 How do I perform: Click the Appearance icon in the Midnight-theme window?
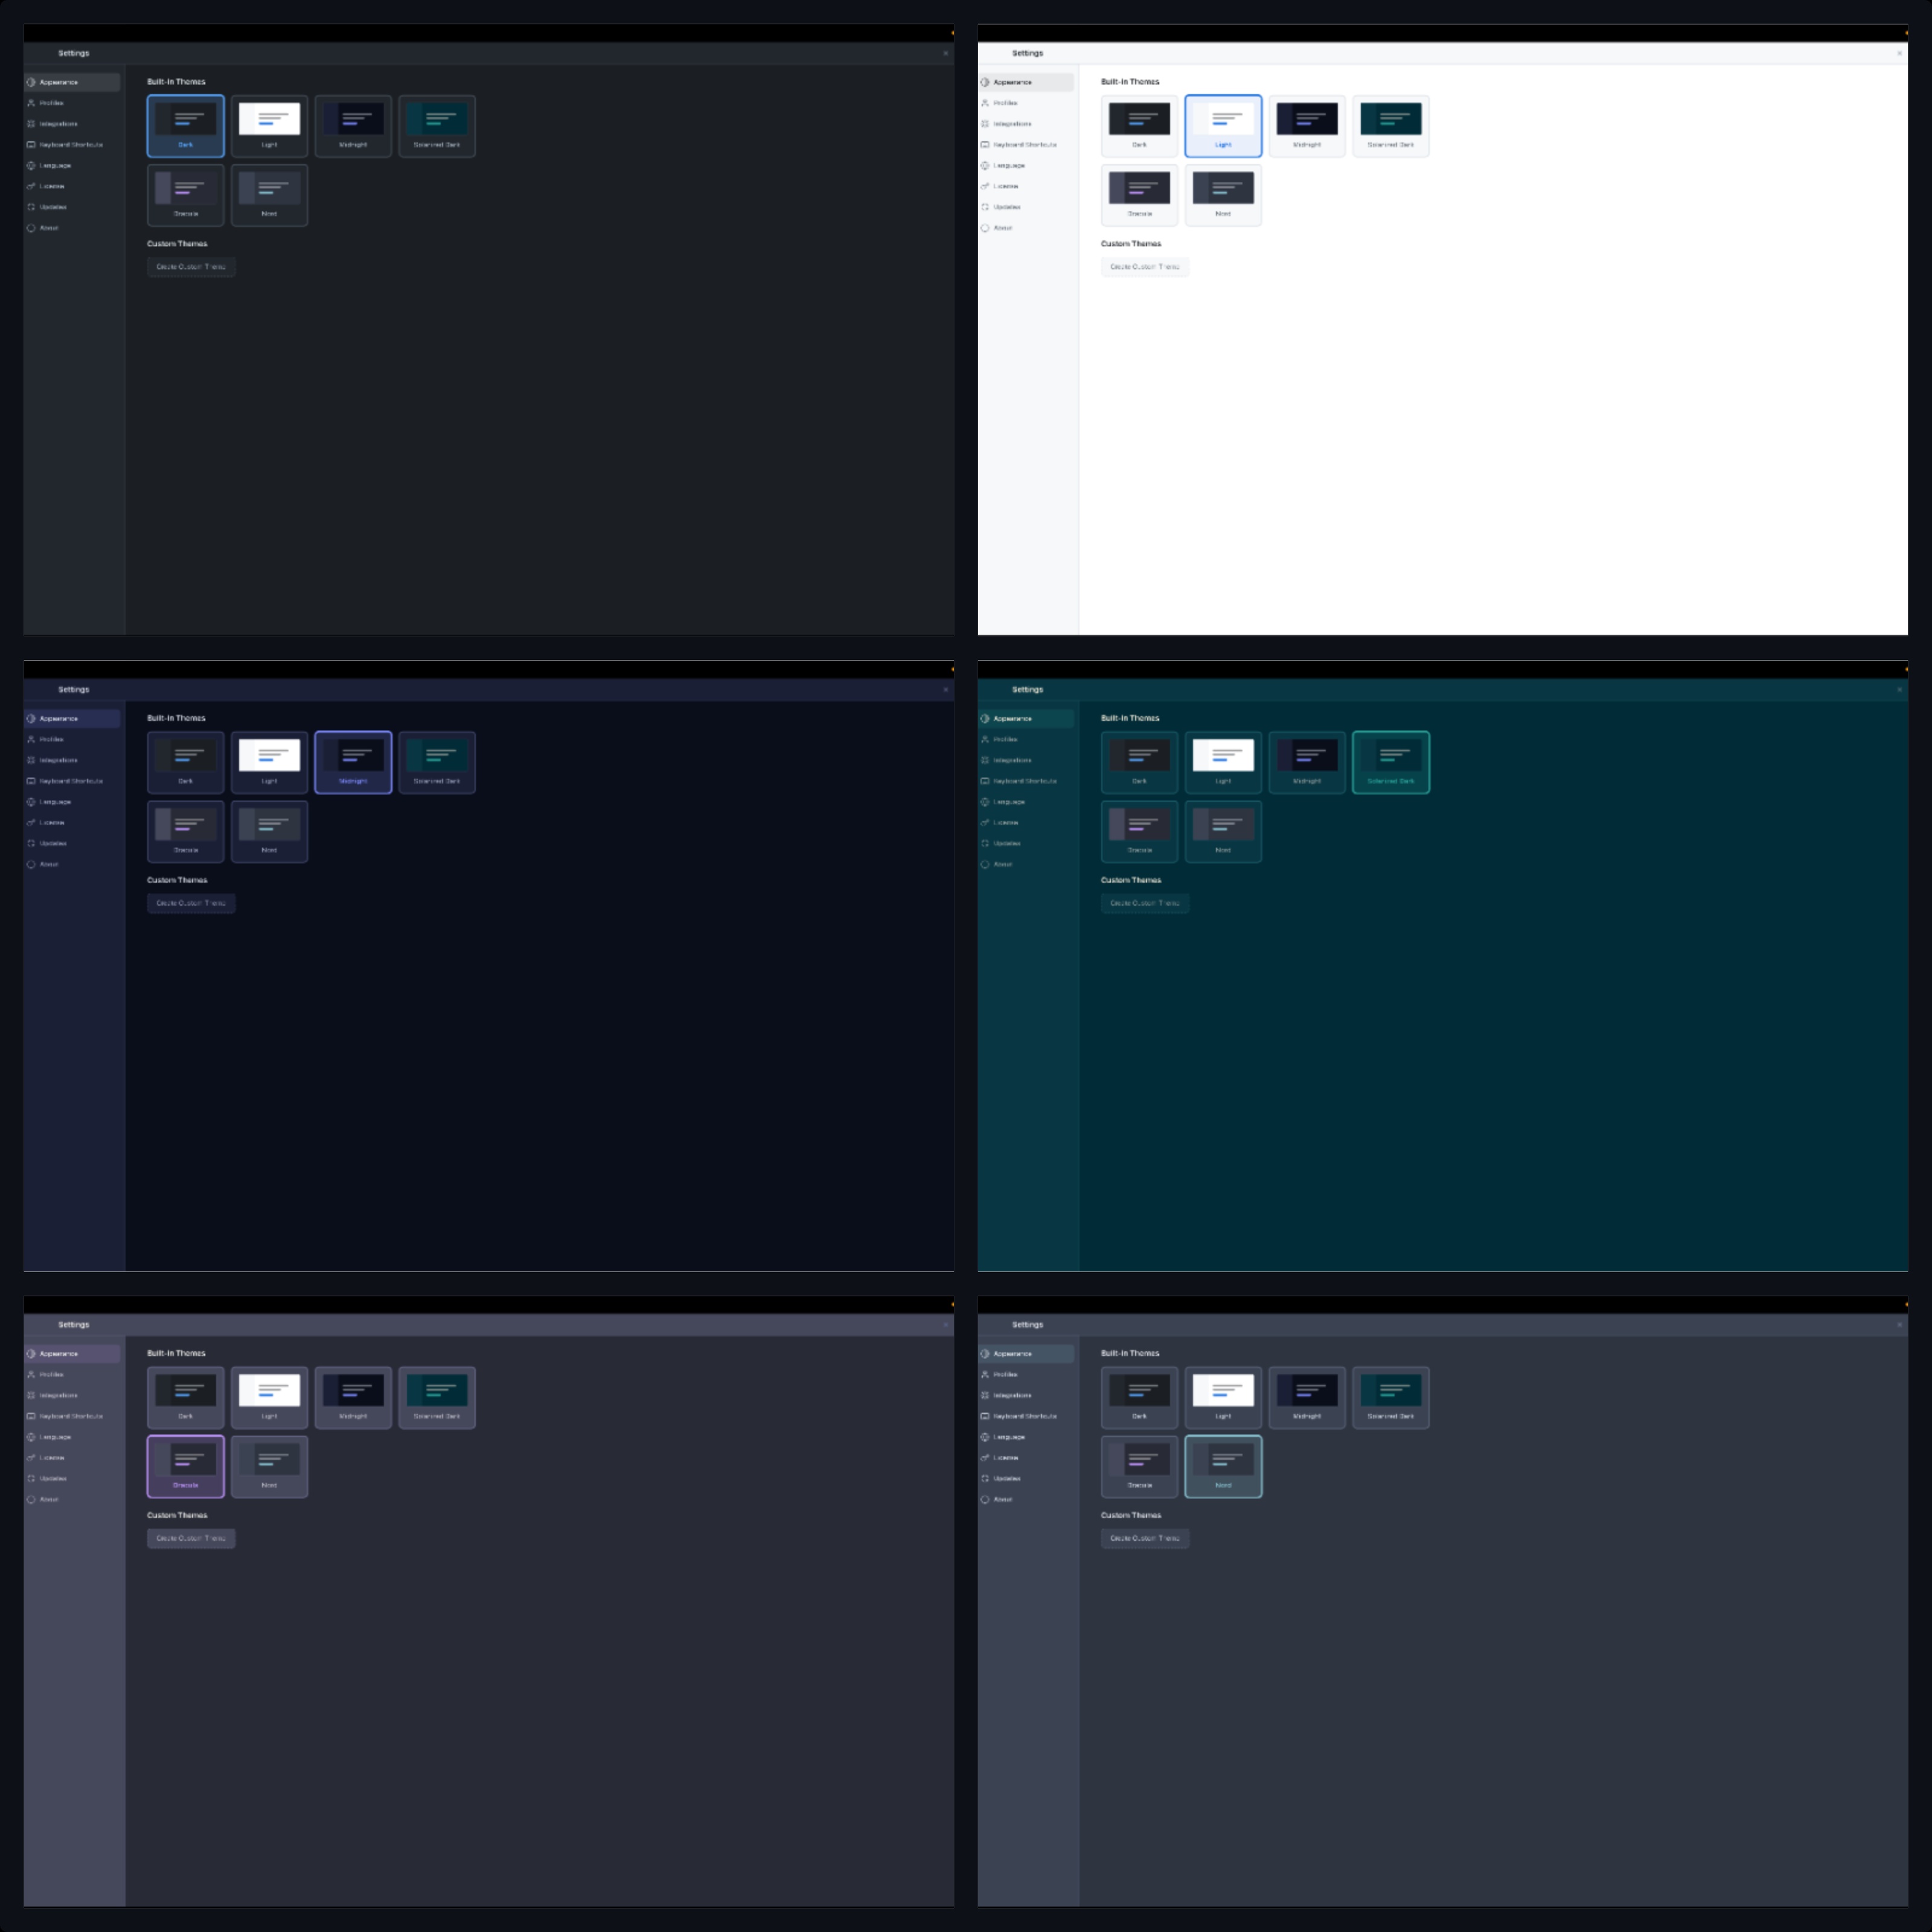pos(31,718)
